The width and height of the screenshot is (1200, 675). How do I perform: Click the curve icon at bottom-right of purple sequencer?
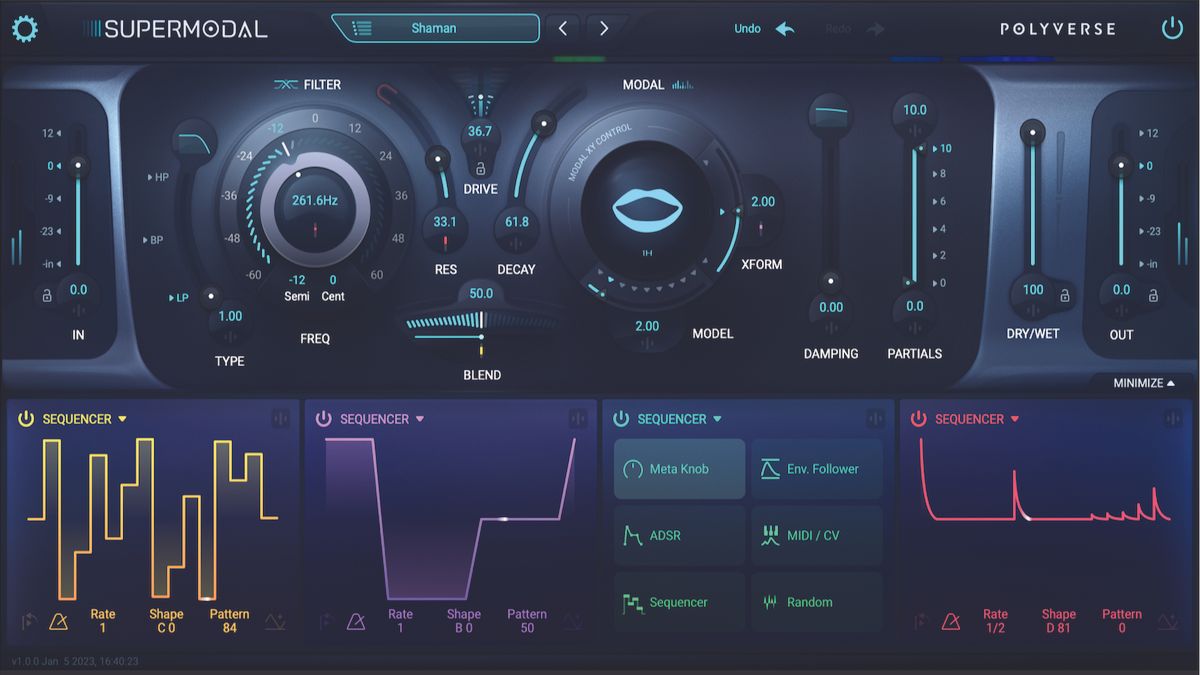click(x=573, y=620)
